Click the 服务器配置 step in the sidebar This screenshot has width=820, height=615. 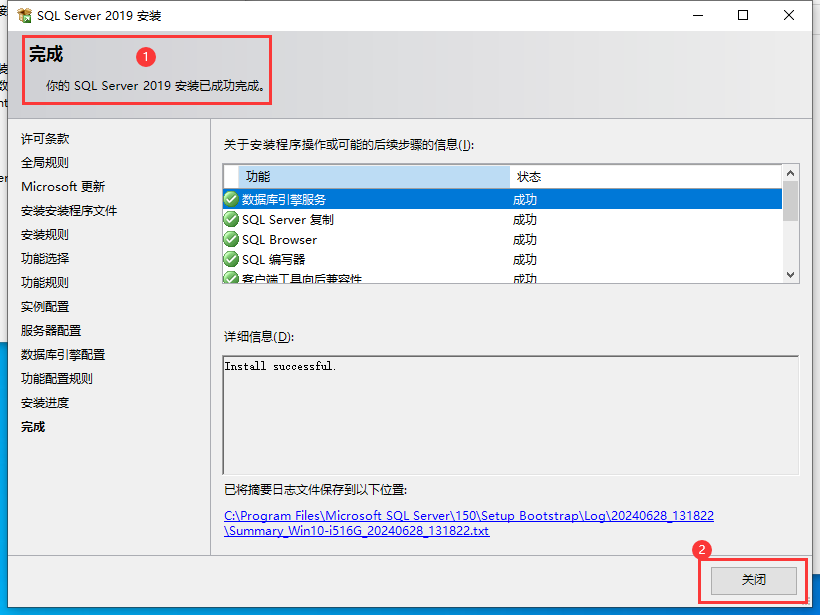coord(51,331)
